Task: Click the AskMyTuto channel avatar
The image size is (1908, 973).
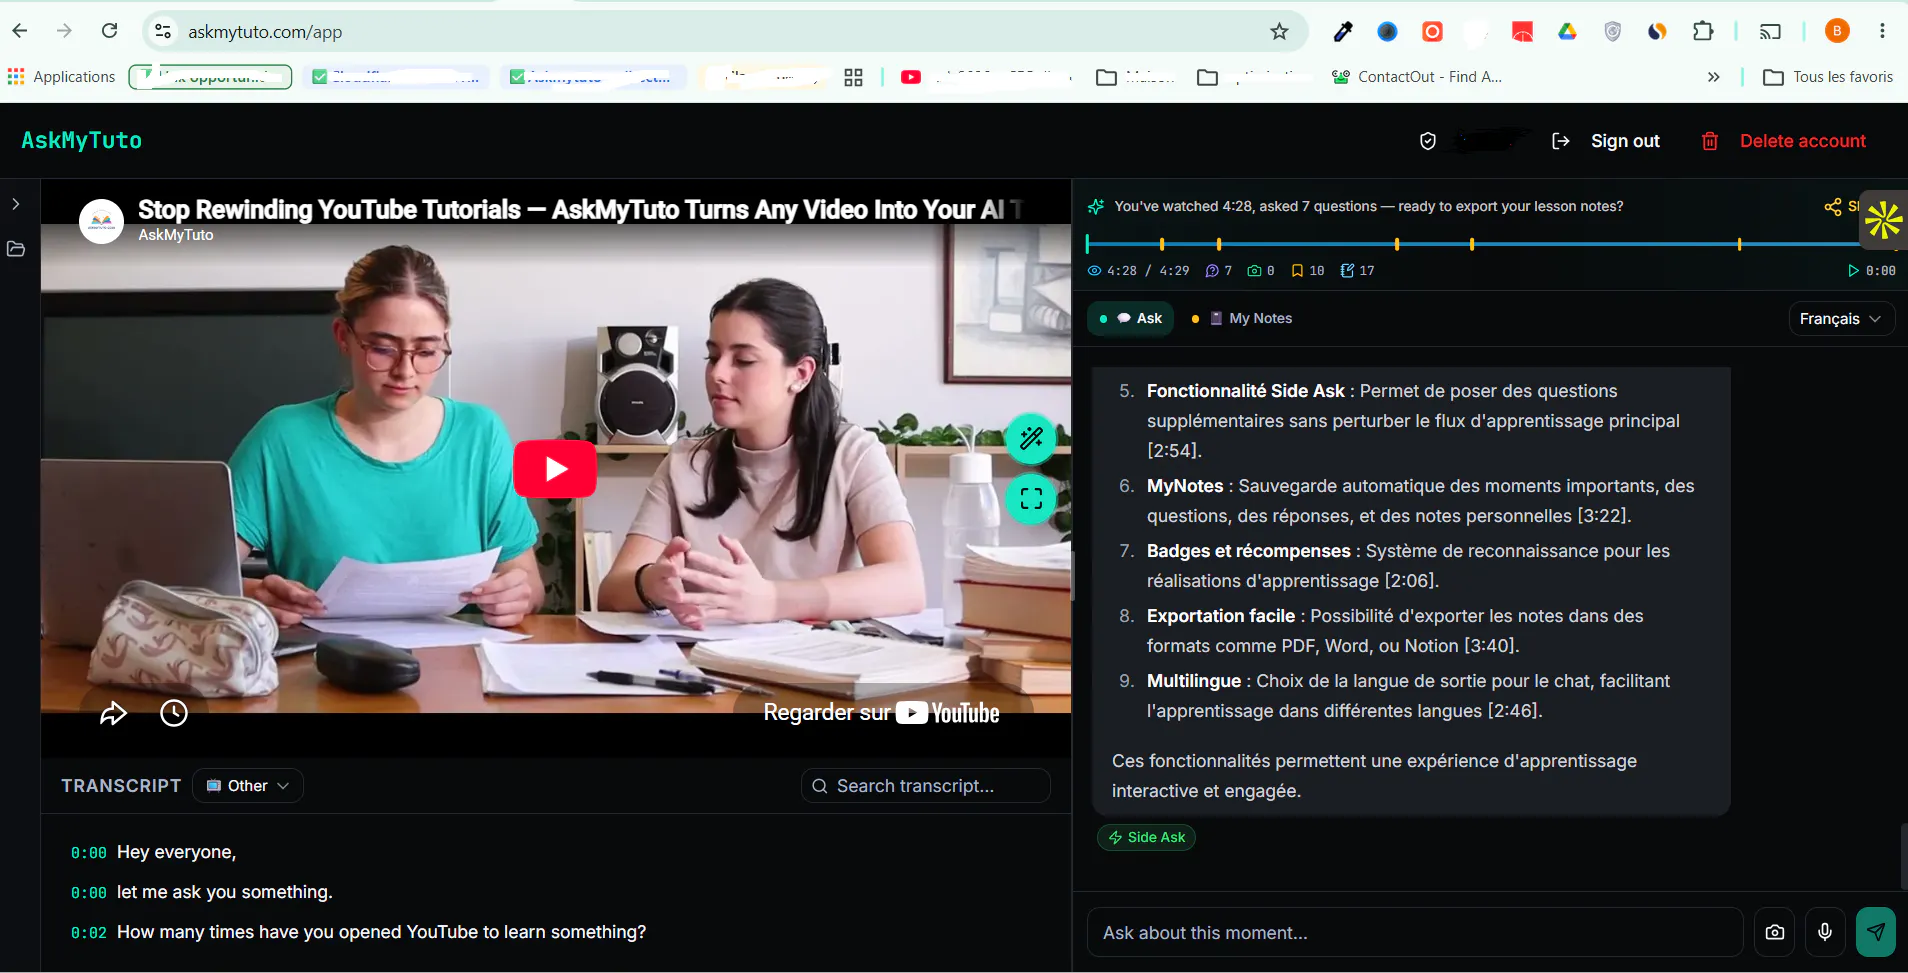Action: pos(101,221)
